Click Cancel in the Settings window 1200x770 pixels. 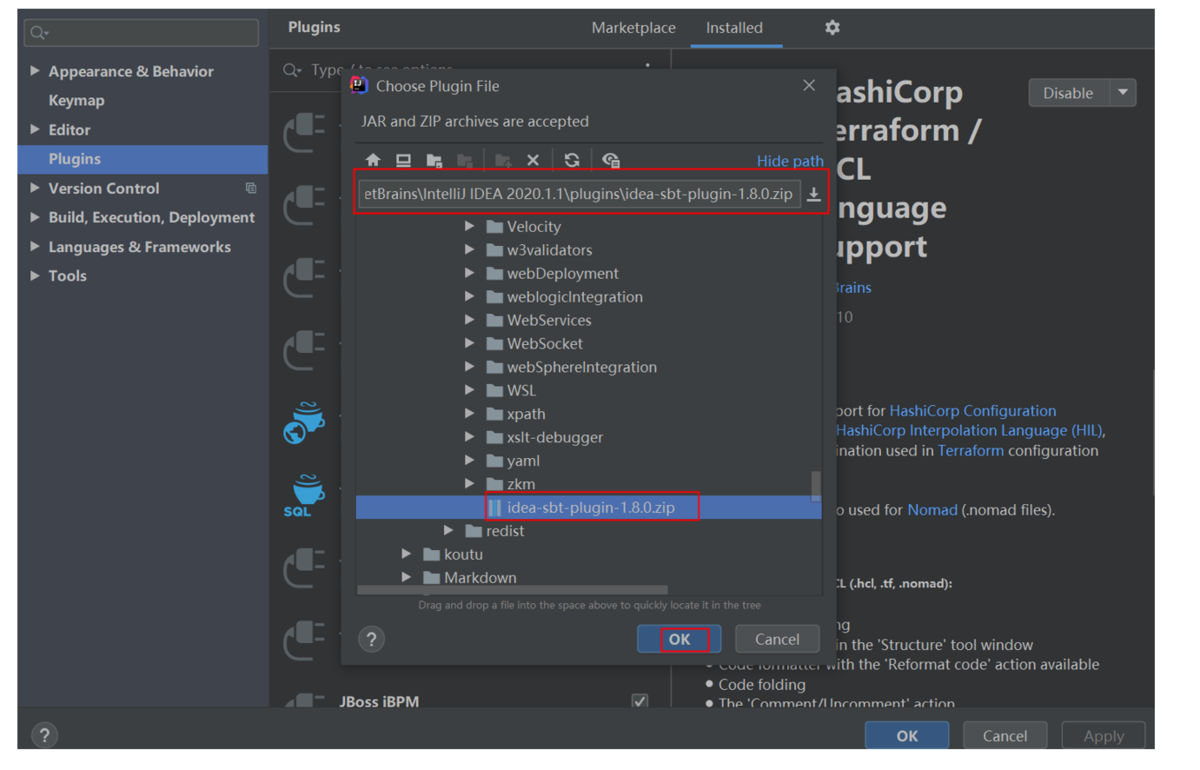tap(1005, 736)
